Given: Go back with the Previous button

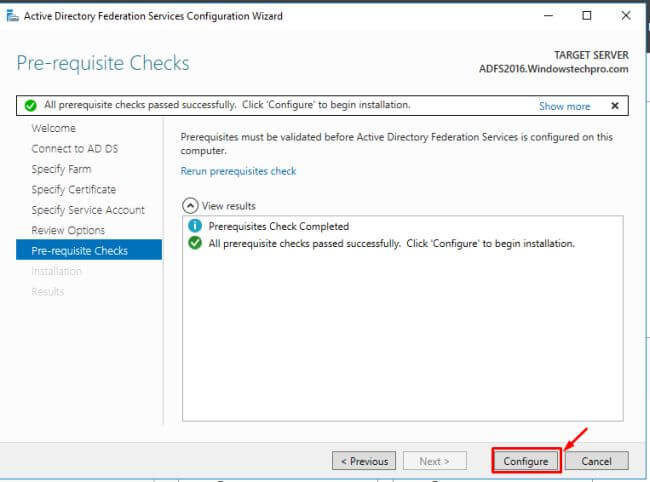Looking at the screenshot, I should (x=364, y=461).
